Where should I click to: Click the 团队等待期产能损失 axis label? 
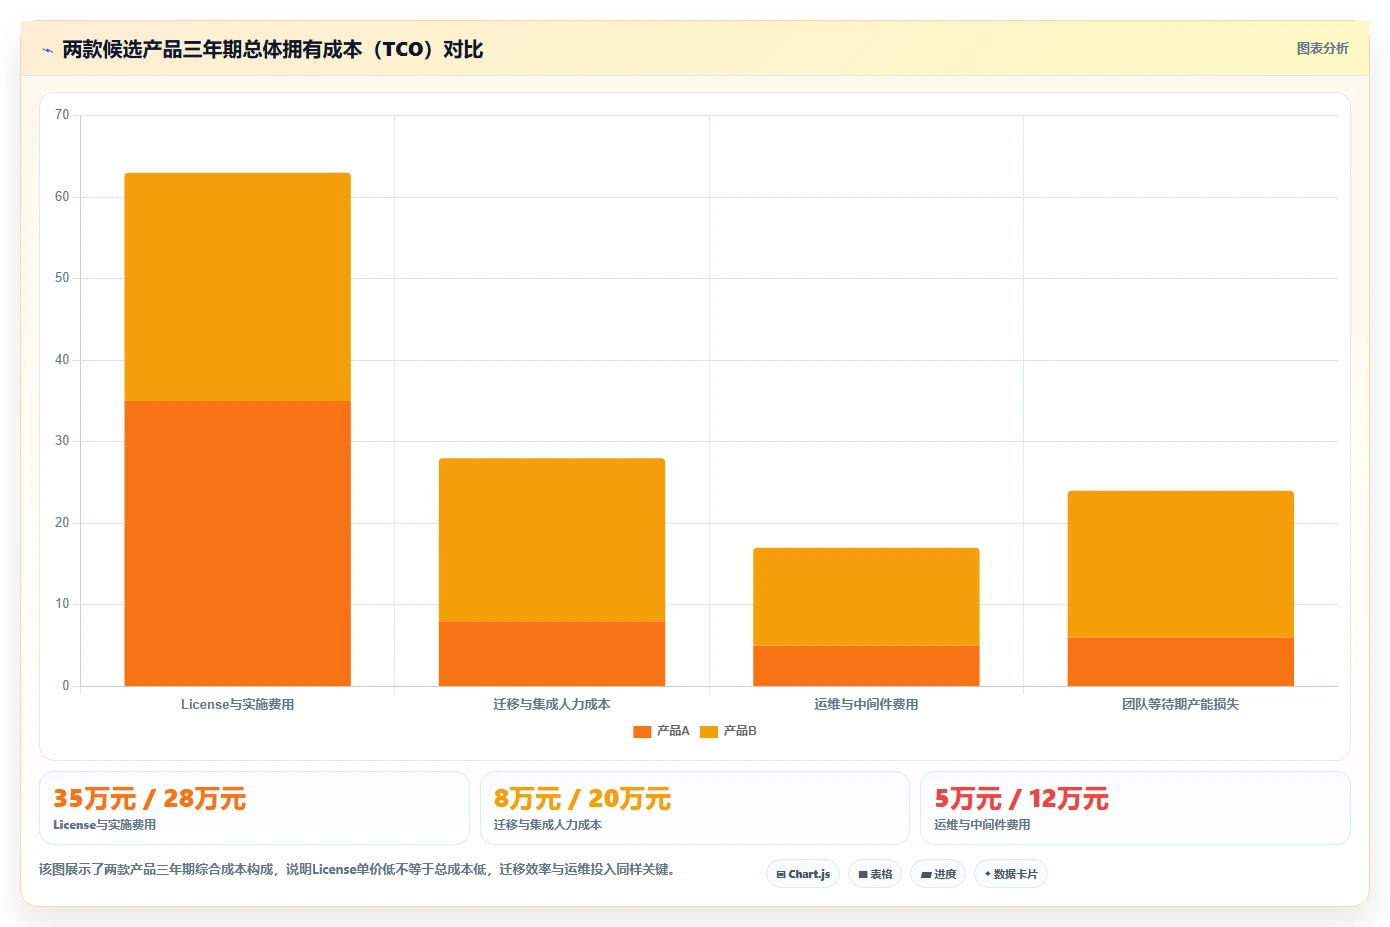tap(1181, 705)
